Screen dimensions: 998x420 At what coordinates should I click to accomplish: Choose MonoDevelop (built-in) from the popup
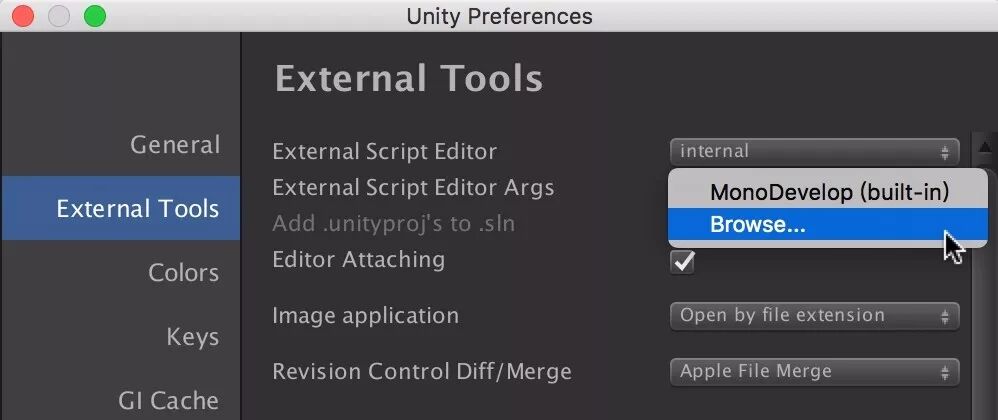point(828,192)
